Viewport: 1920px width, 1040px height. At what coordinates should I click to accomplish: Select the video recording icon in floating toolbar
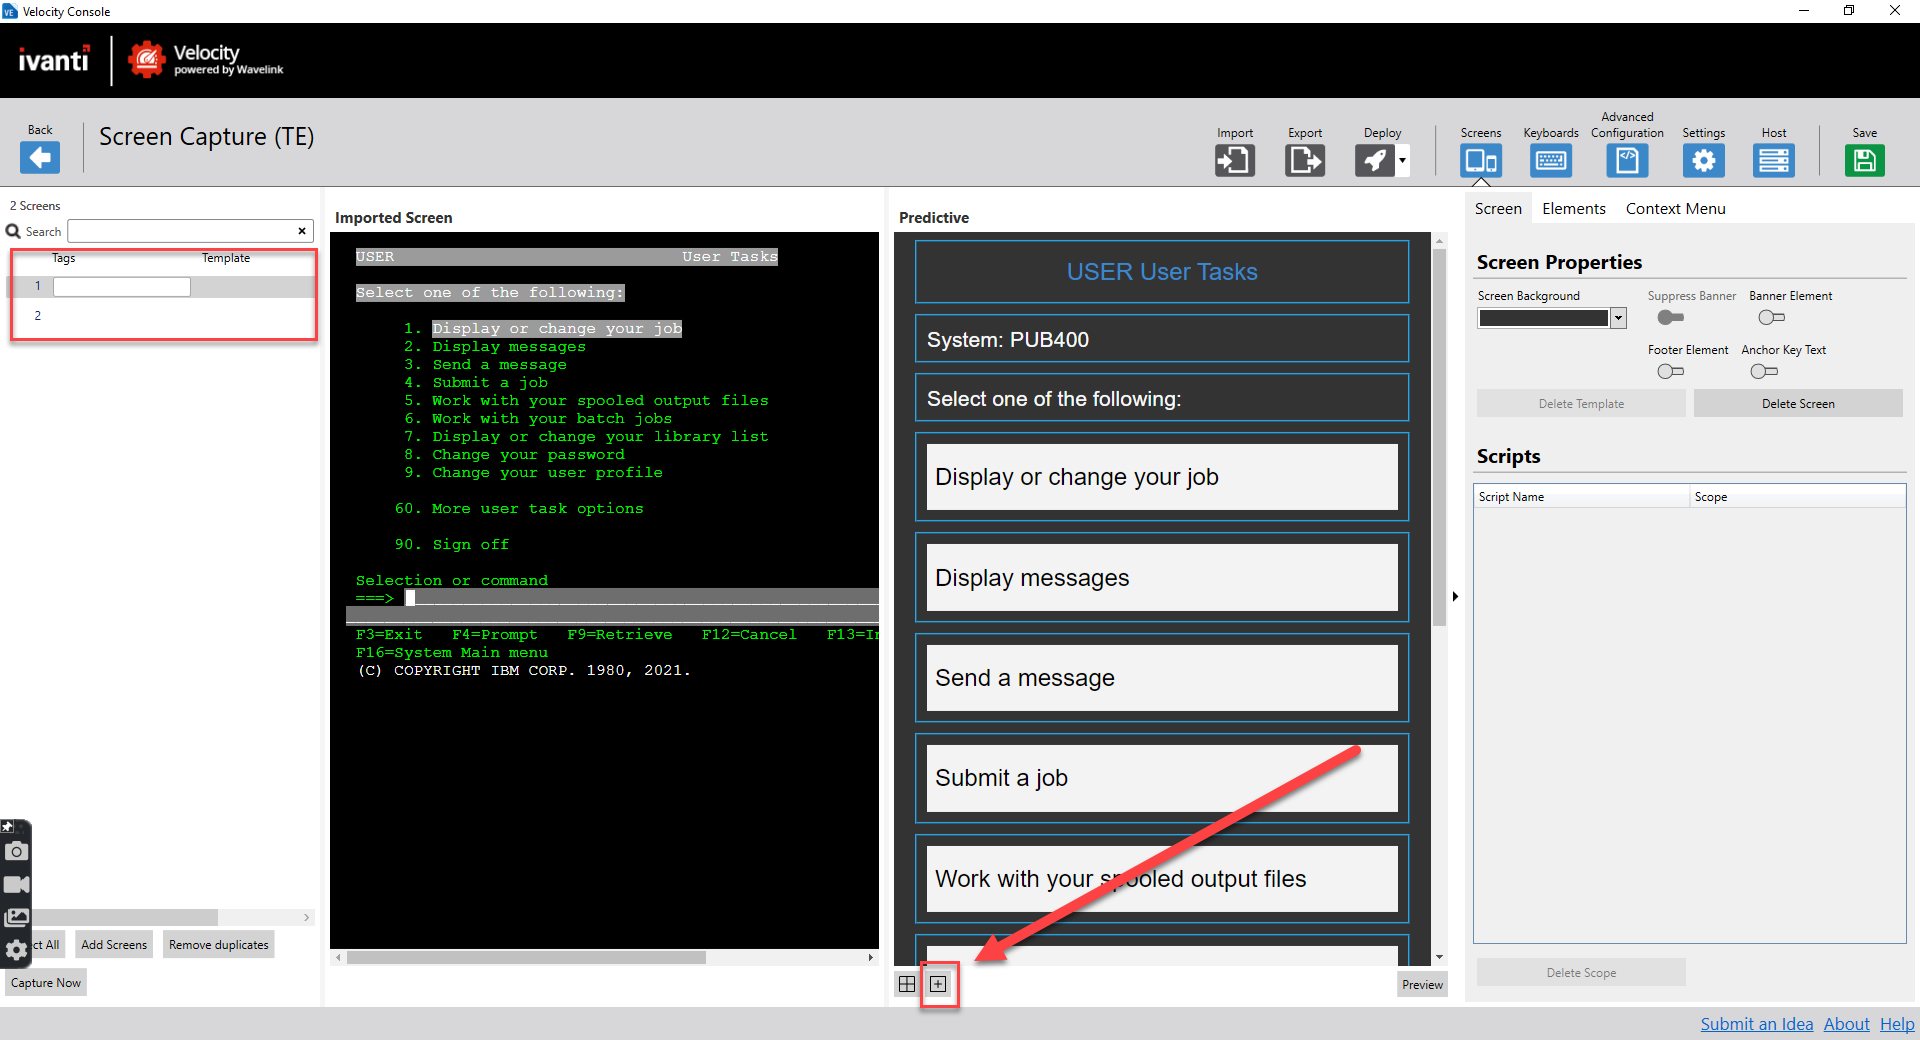(16, 884)
